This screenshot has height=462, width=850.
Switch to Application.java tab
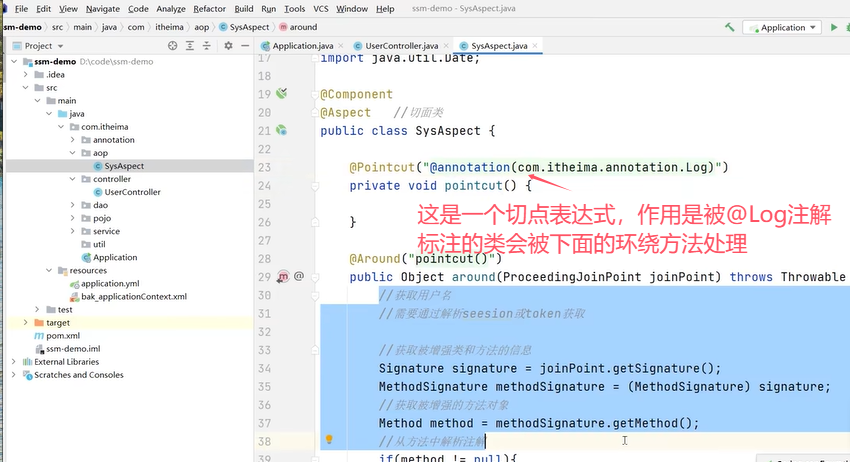[298, 46]
